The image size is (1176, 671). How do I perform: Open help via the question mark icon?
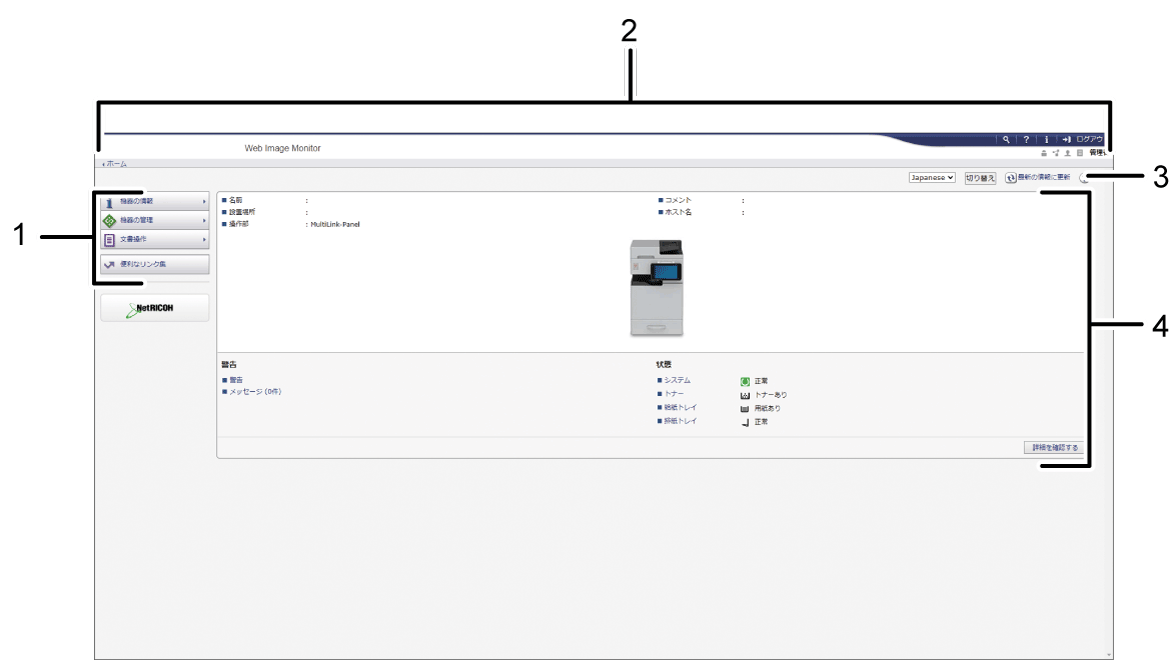(x=1026, y=139)
